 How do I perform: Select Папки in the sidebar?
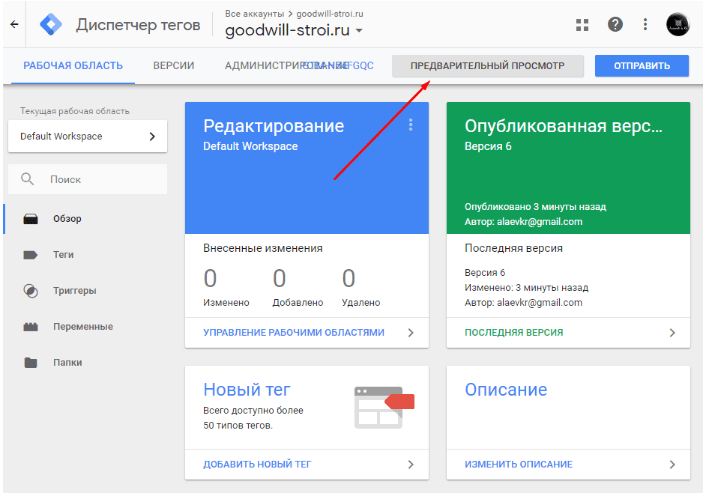(67, 362)
